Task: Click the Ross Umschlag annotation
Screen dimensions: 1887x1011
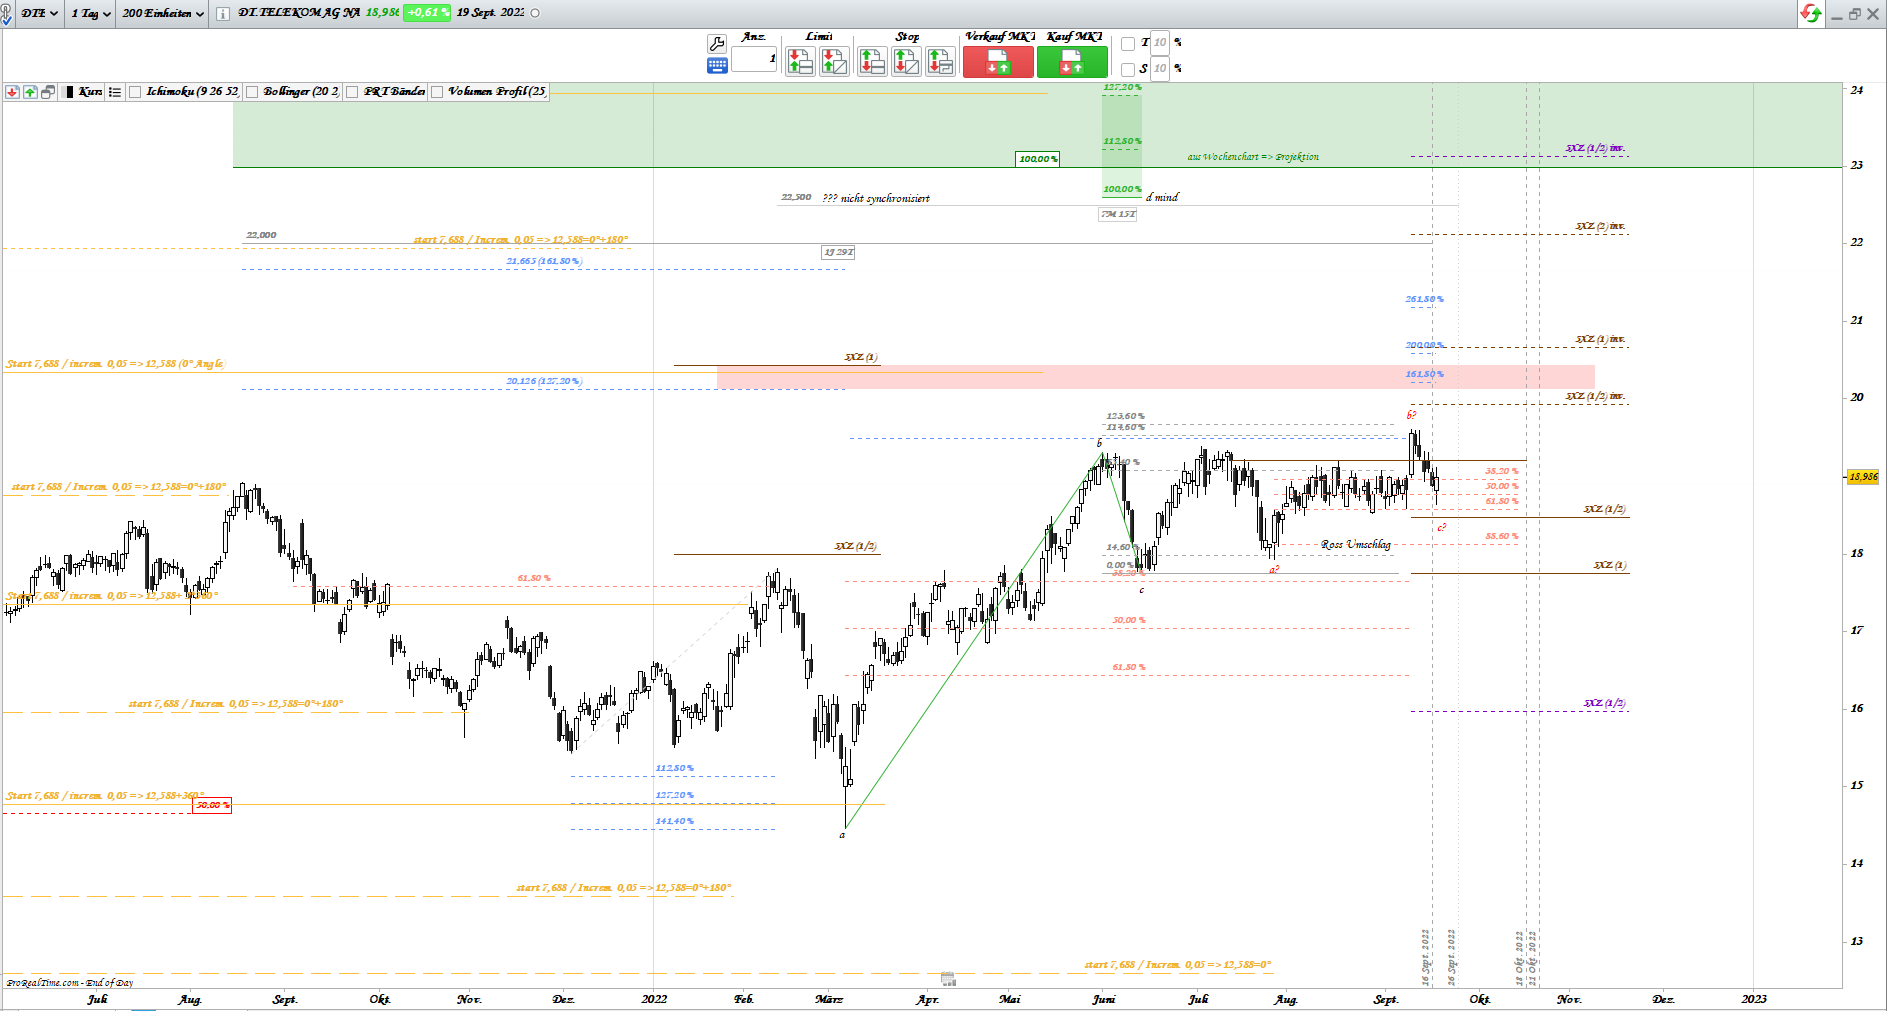Action: click(1355, 544)
